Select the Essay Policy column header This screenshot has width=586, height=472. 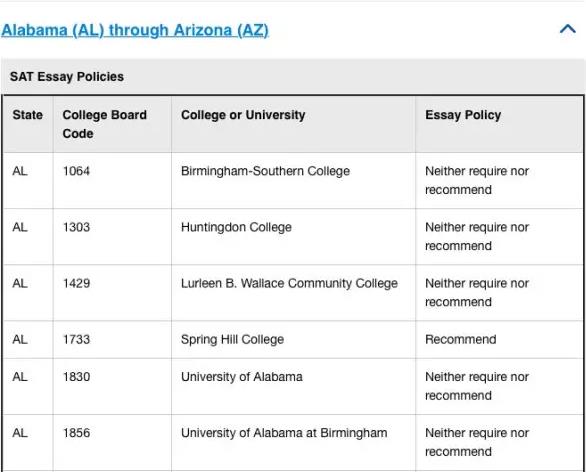[x=499, y=124]
